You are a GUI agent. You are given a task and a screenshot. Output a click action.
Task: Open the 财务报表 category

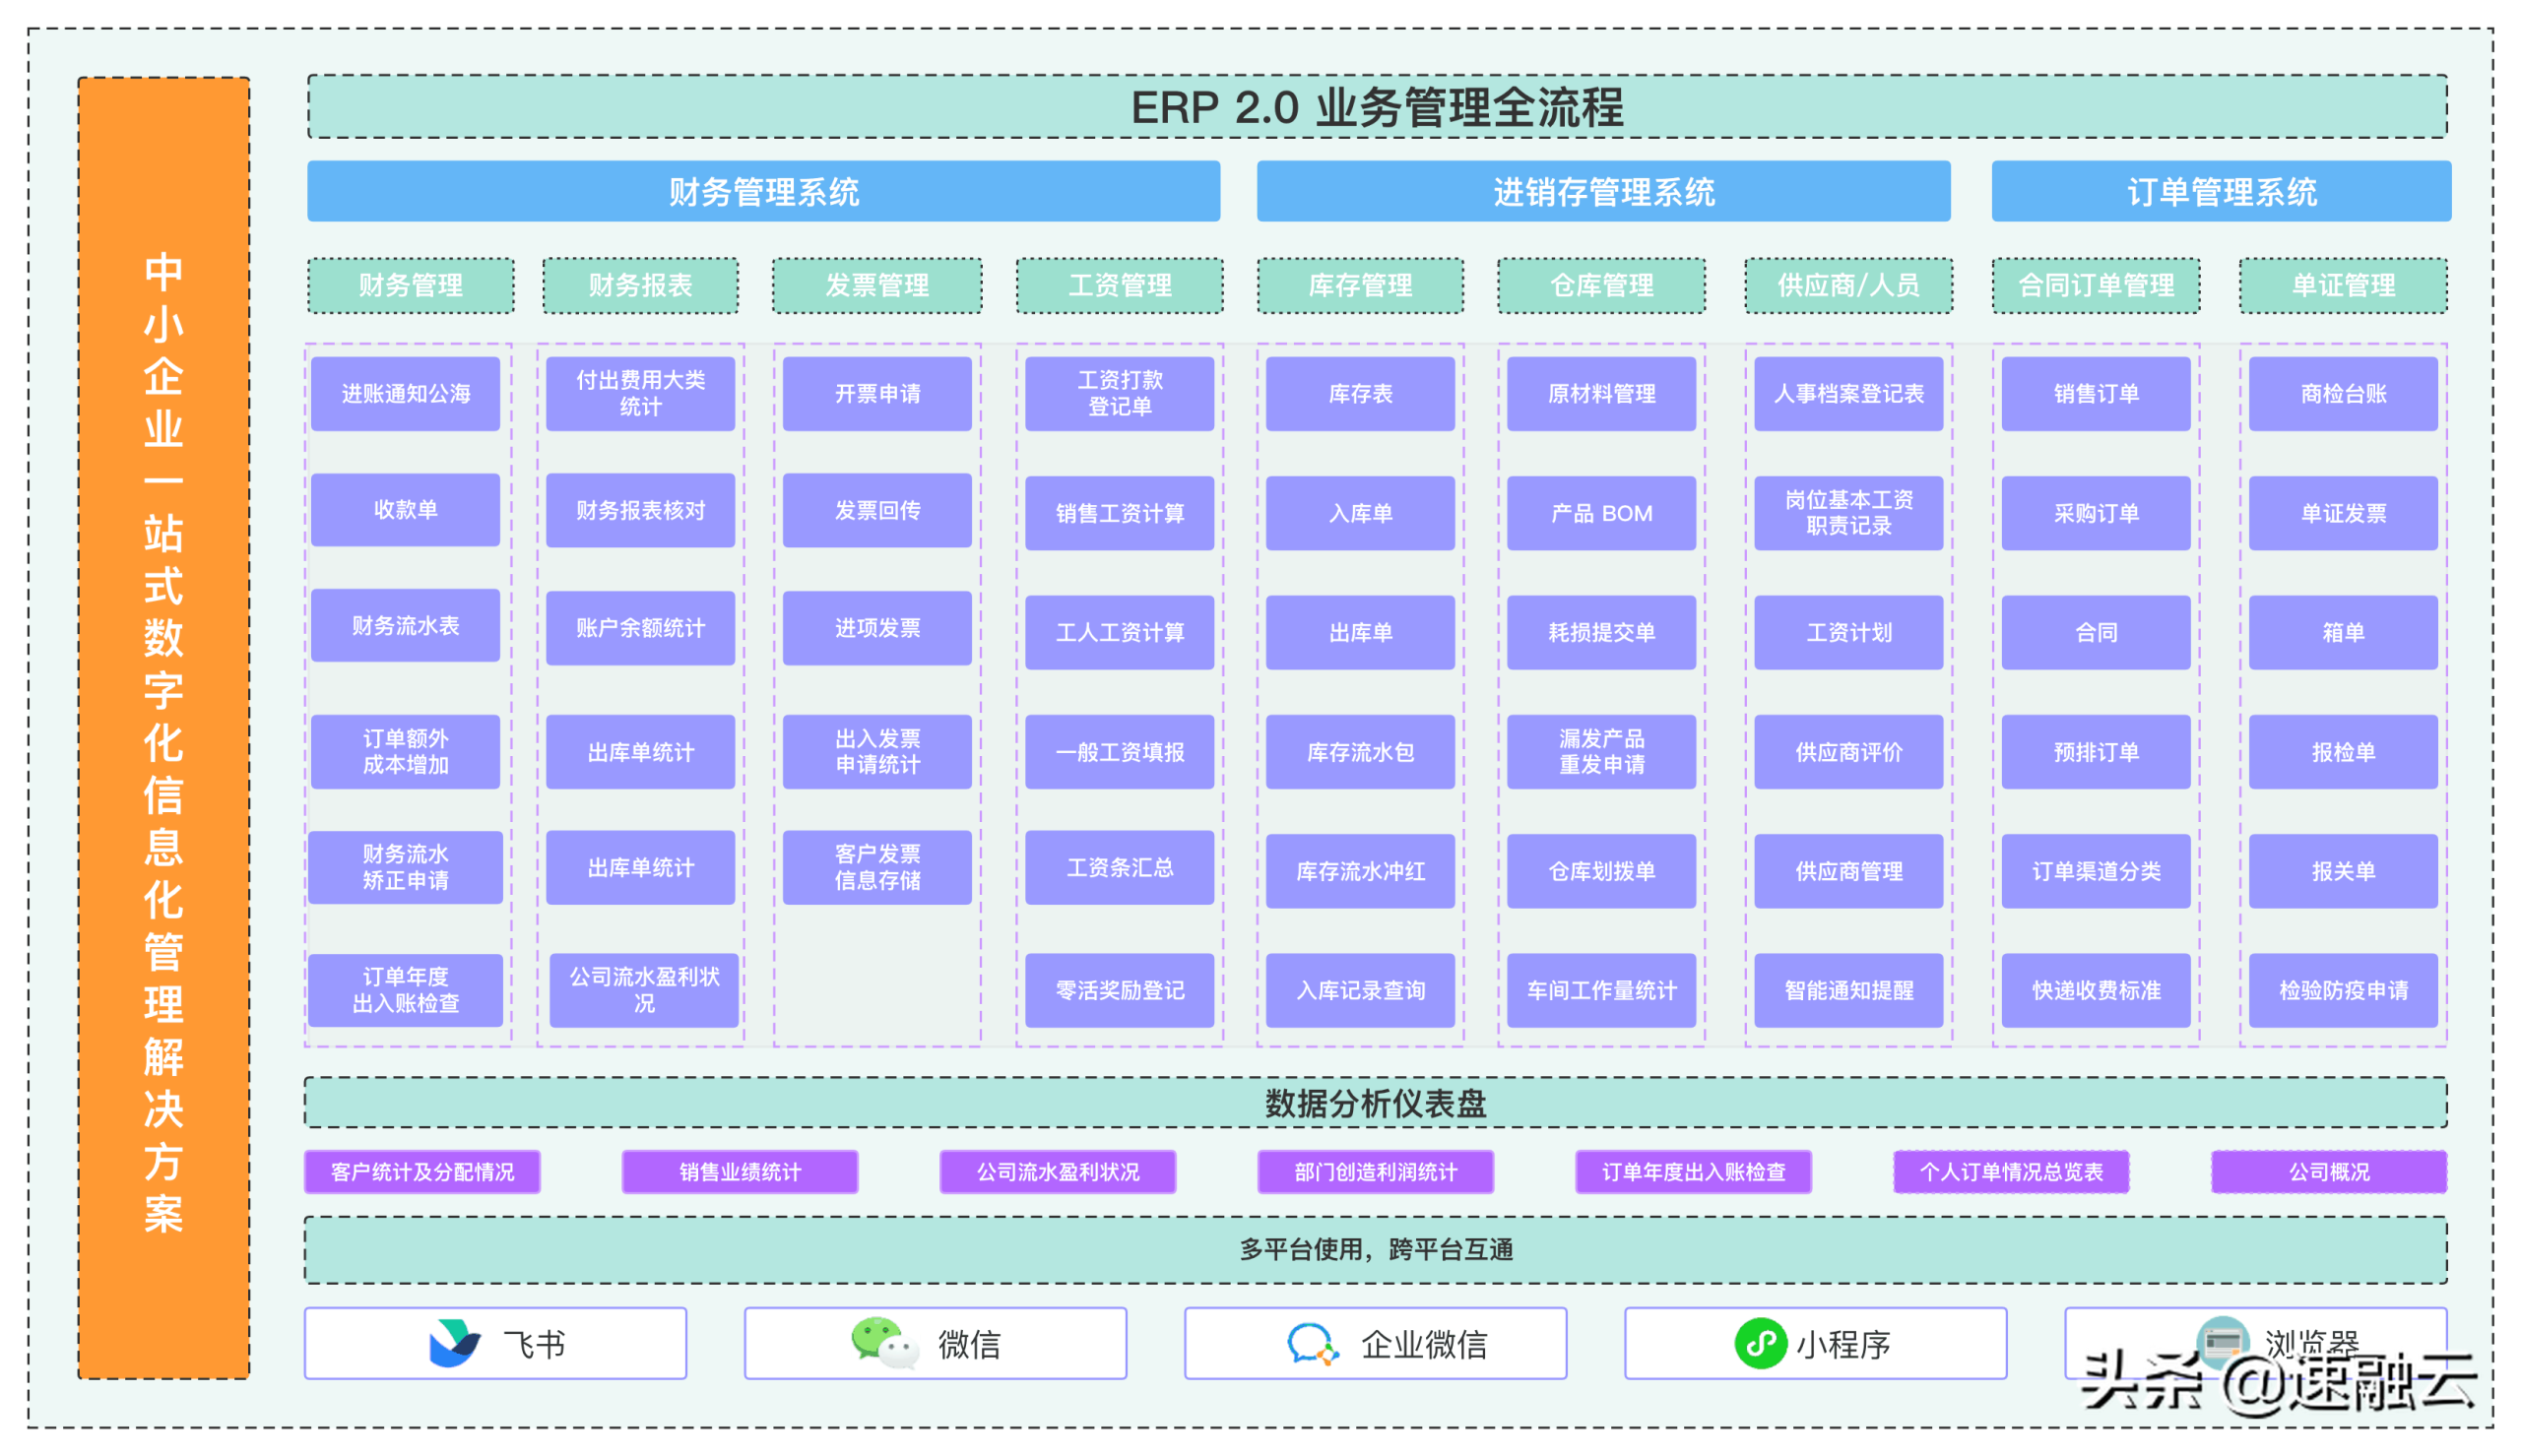pyautogui.click(x=641, y=286)
